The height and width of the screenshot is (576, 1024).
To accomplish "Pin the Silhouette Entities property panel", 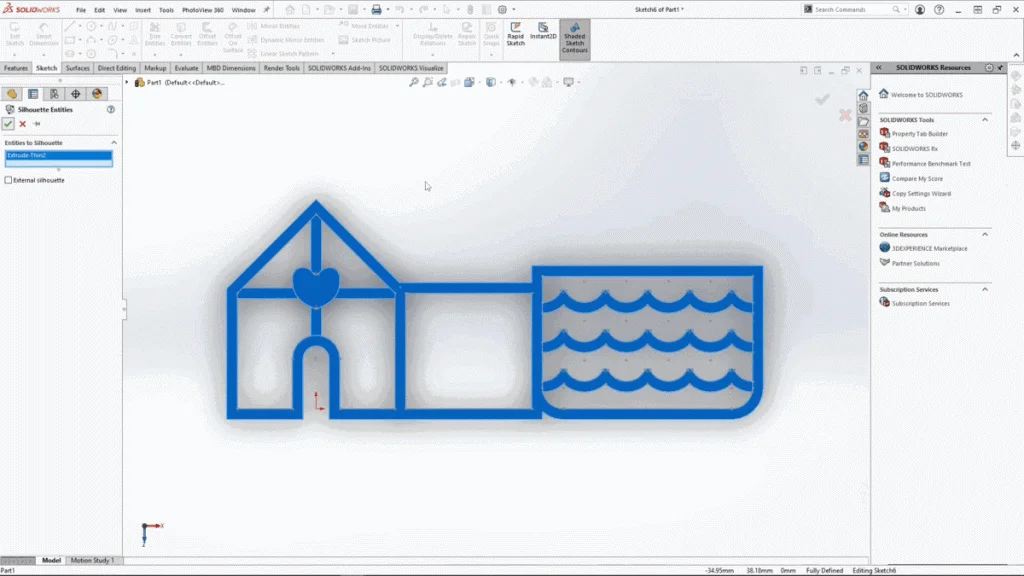I will coord(37,123).
